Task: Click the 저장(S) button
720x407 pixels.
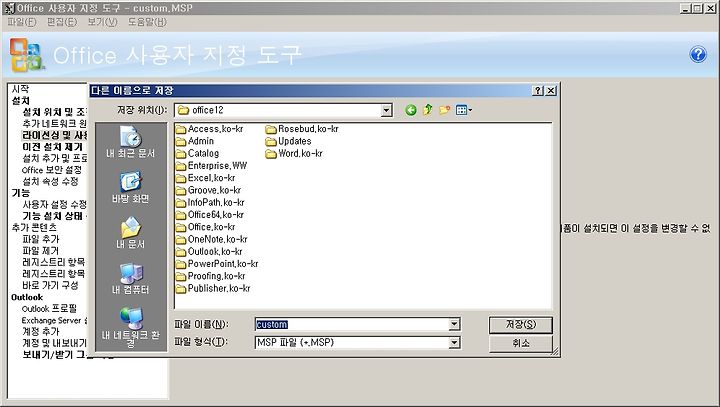Action: coord(521,325)
